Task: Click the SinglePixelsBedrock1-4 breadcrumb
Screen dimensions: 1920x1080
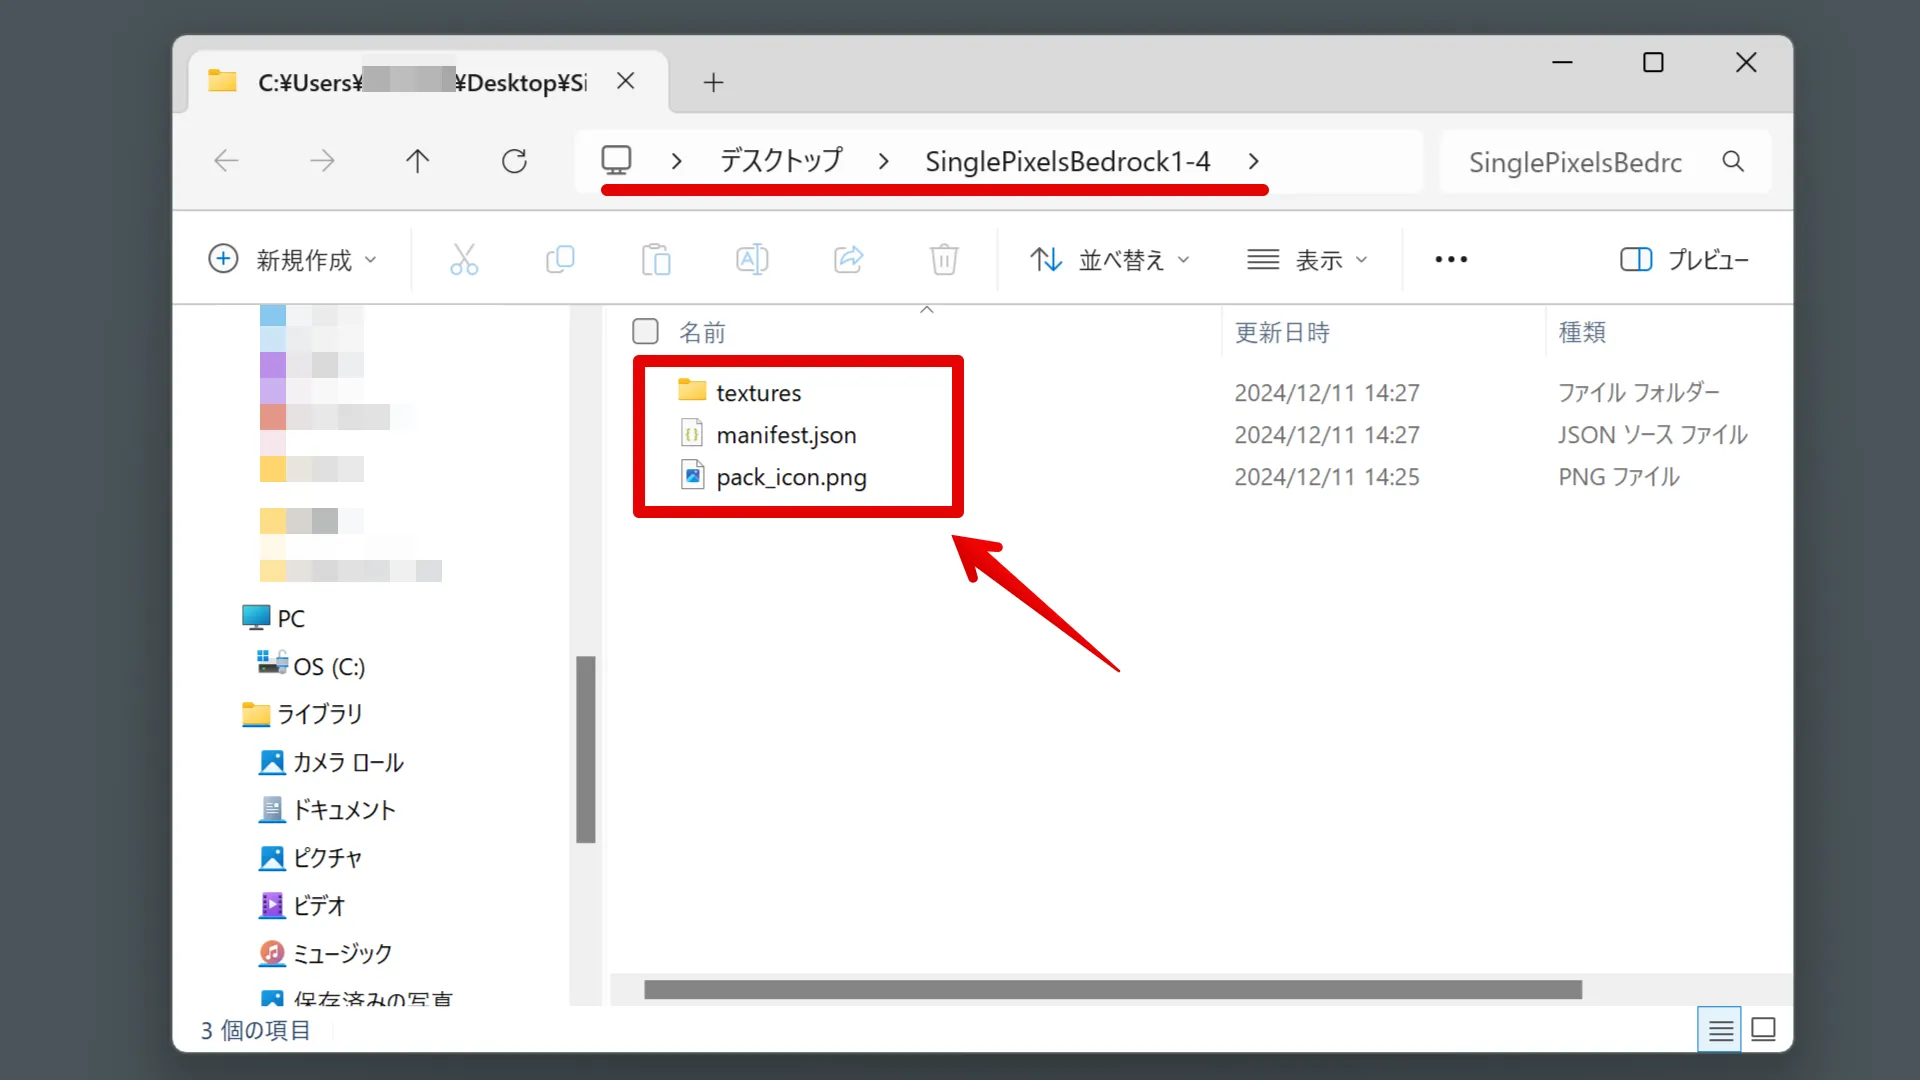Action: click(x=1068, y=161)
